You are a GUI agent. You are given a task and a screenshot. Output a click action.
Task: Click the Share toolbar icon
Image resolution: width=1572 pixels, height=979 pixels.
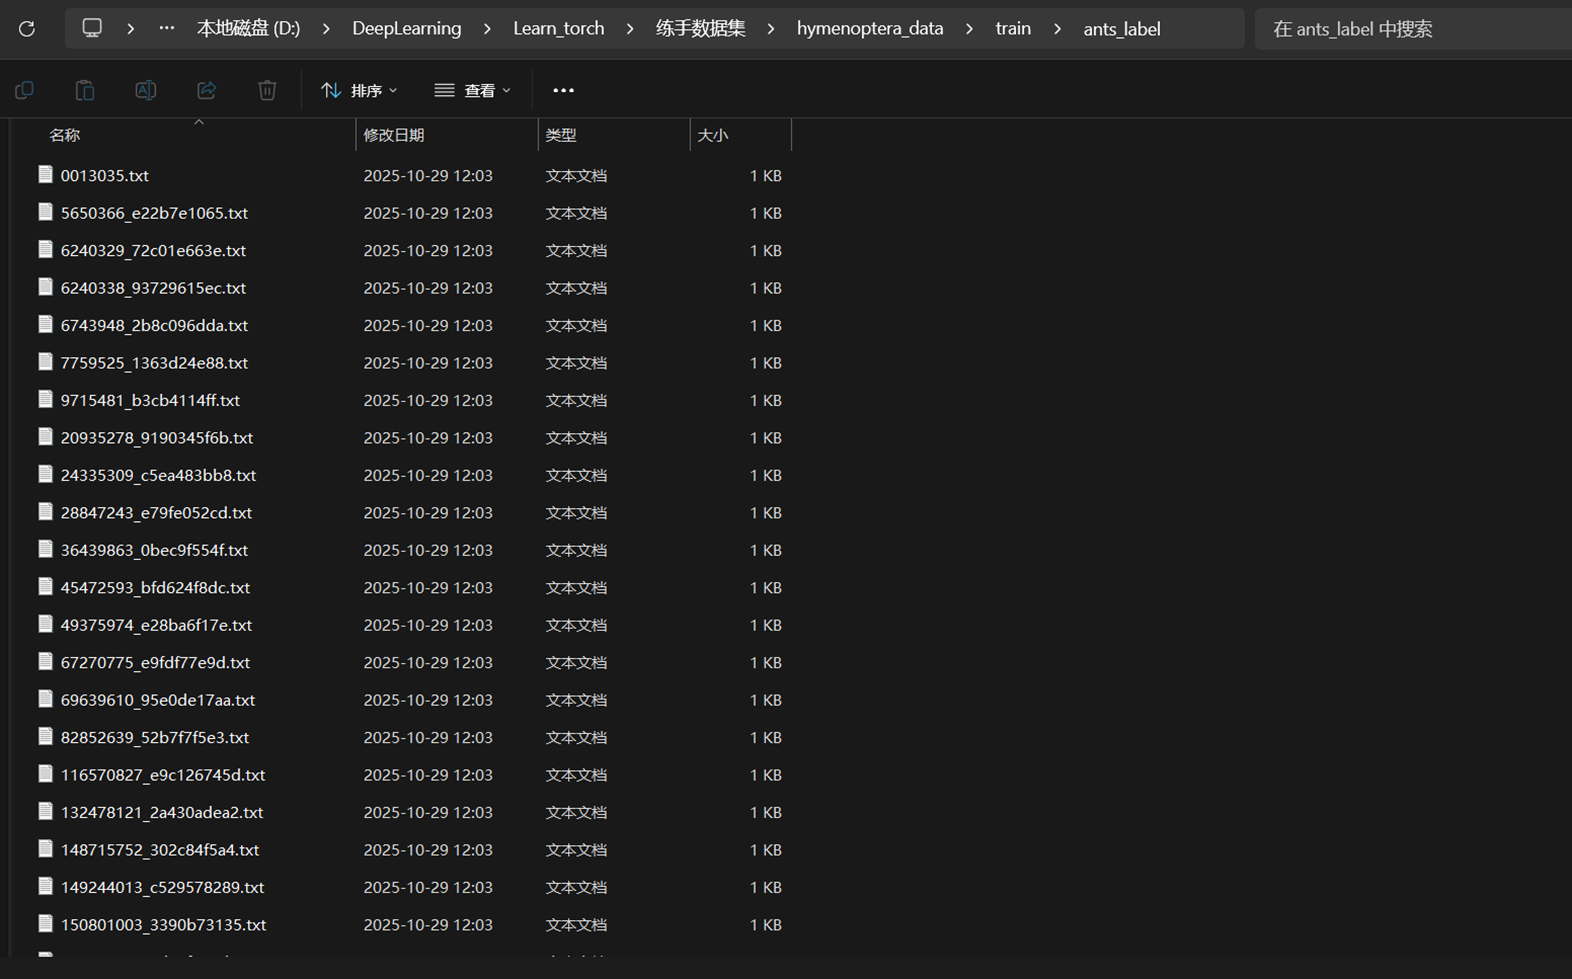point(206,90)
